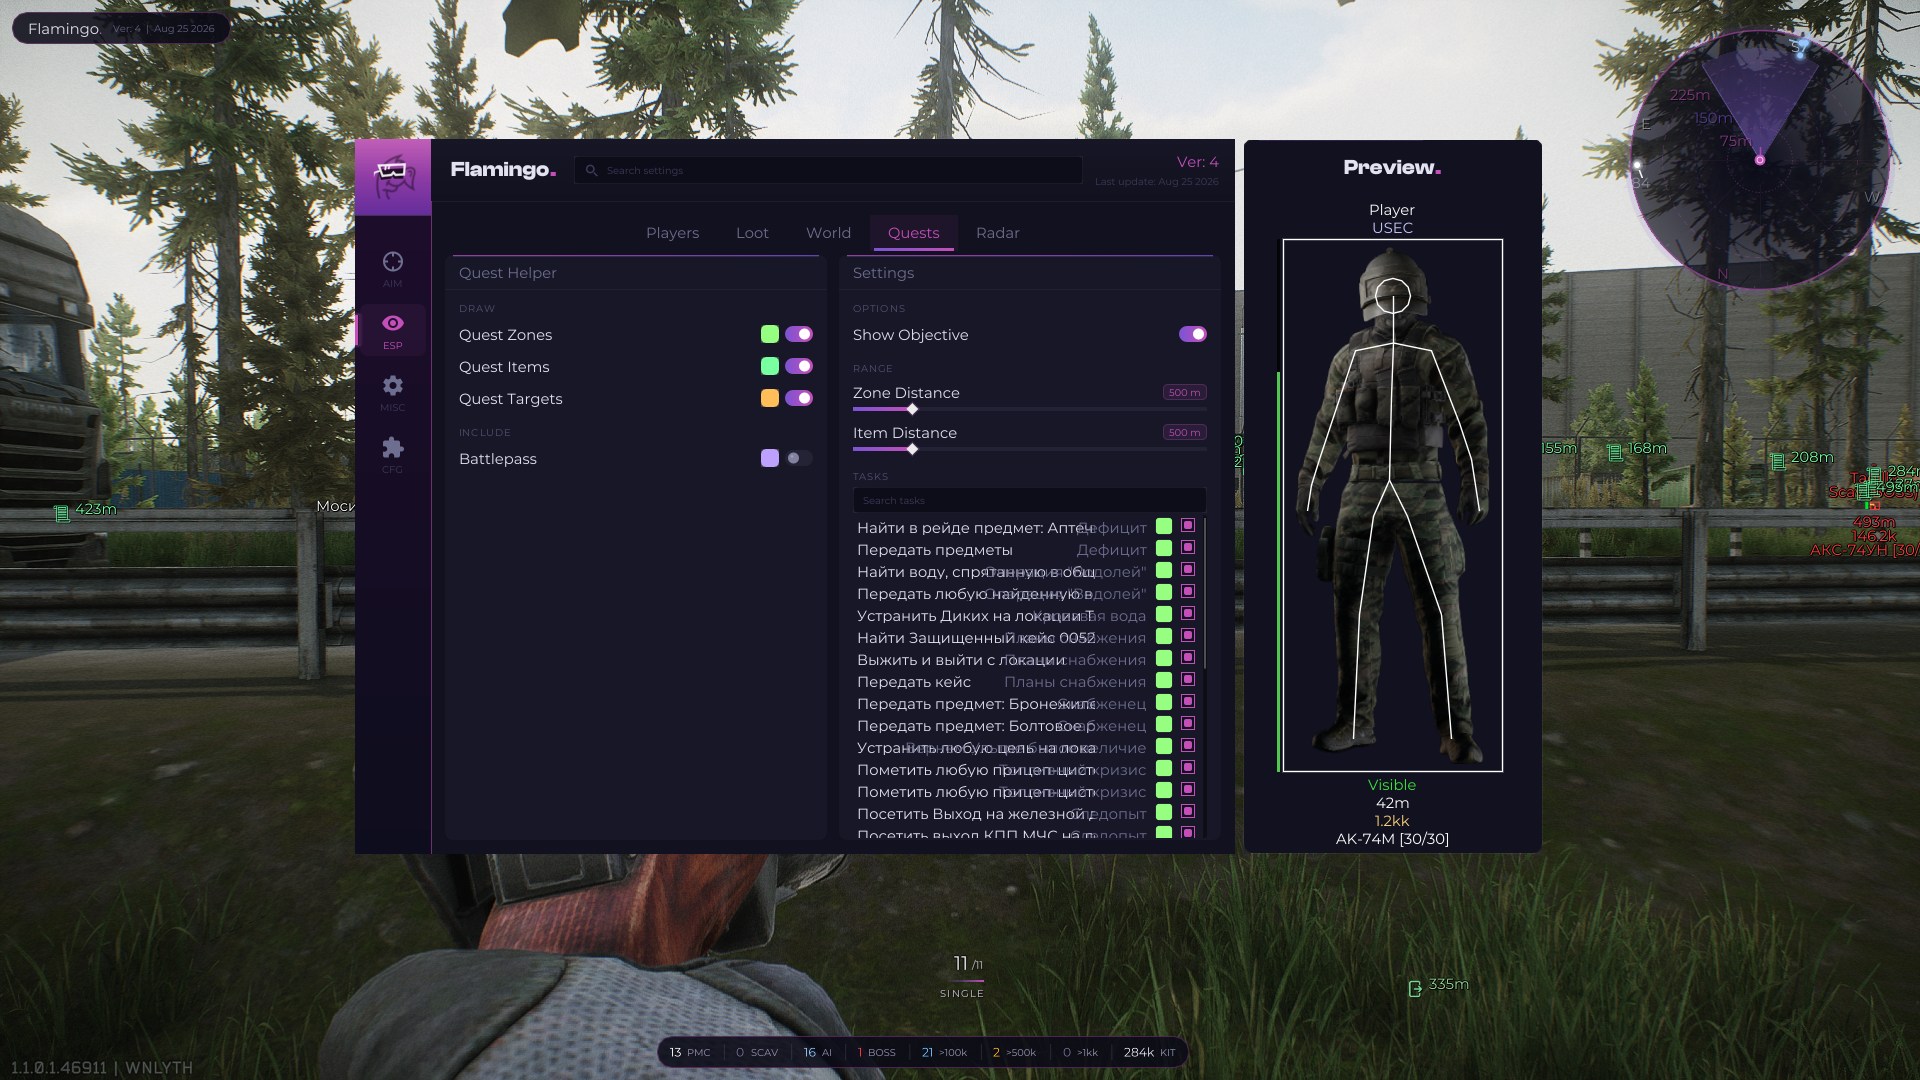Click the task list scrollbar
The width and height of the screenshot is (1920, 1080).
[1204, 593]
